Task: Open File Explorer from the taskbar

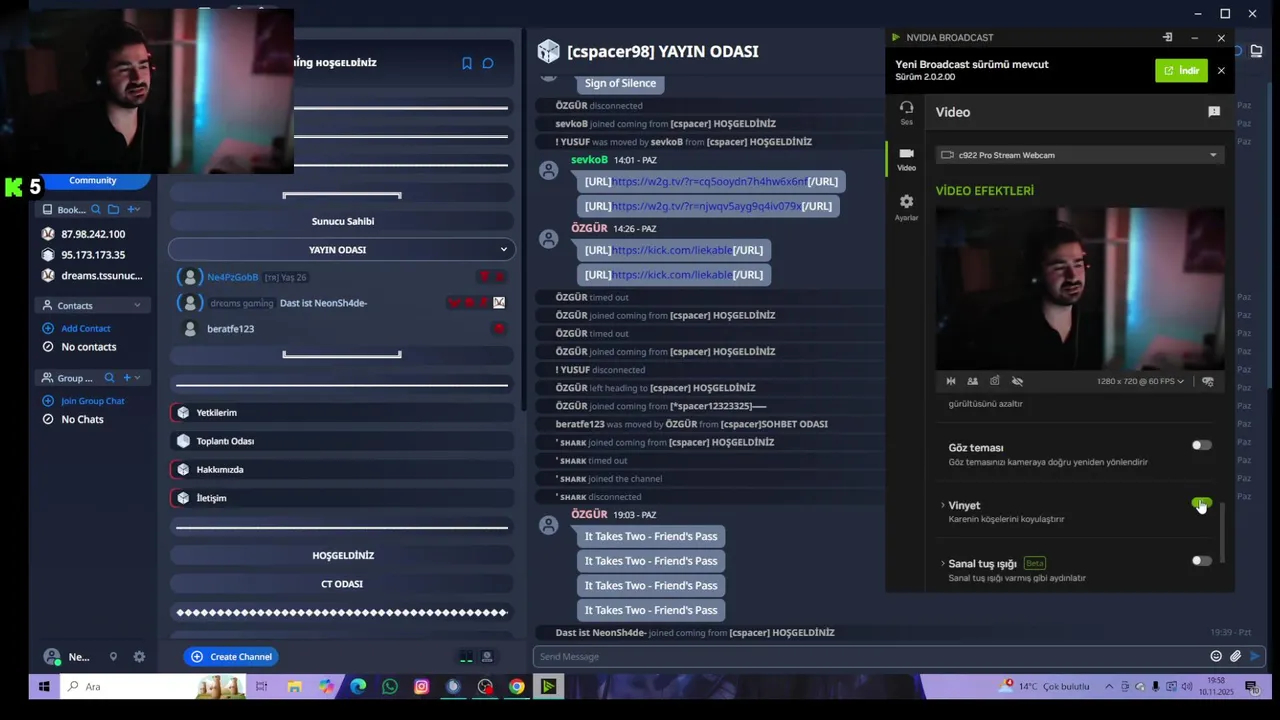Action: 294,686
